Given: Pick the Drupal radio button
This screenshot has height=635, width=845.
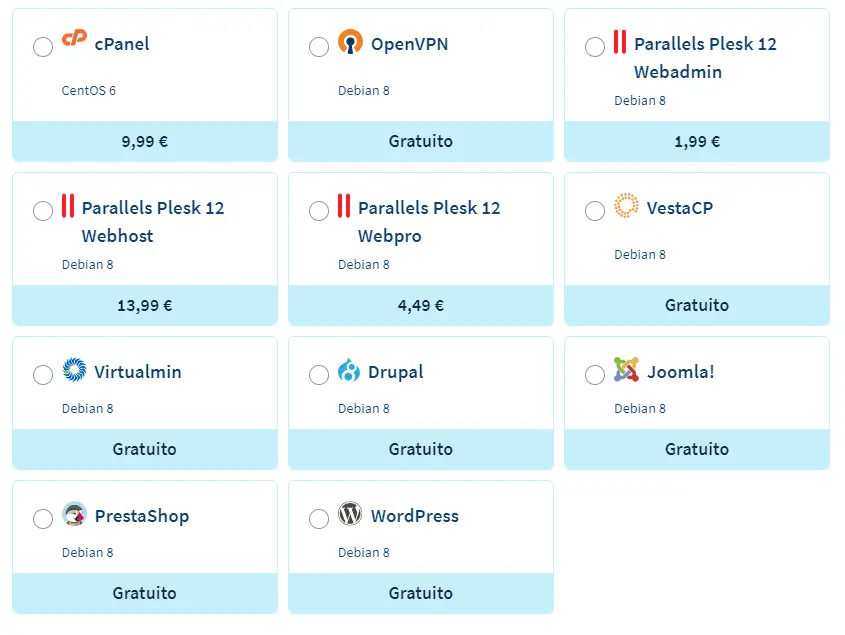Looking at the screenshot, I should (x=319, y=375).
